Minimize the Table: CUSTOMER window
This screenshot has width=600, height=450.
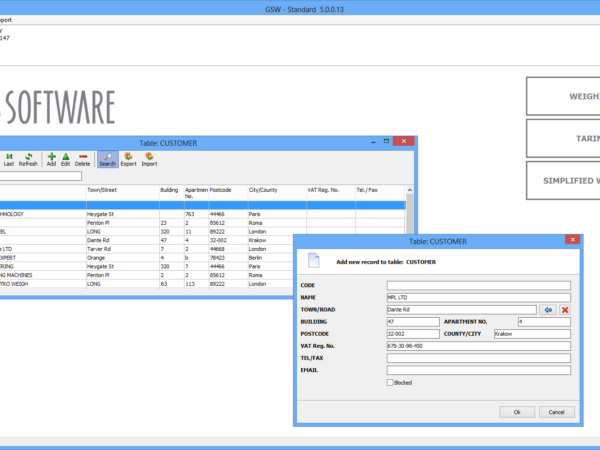(x=373, y=142)
